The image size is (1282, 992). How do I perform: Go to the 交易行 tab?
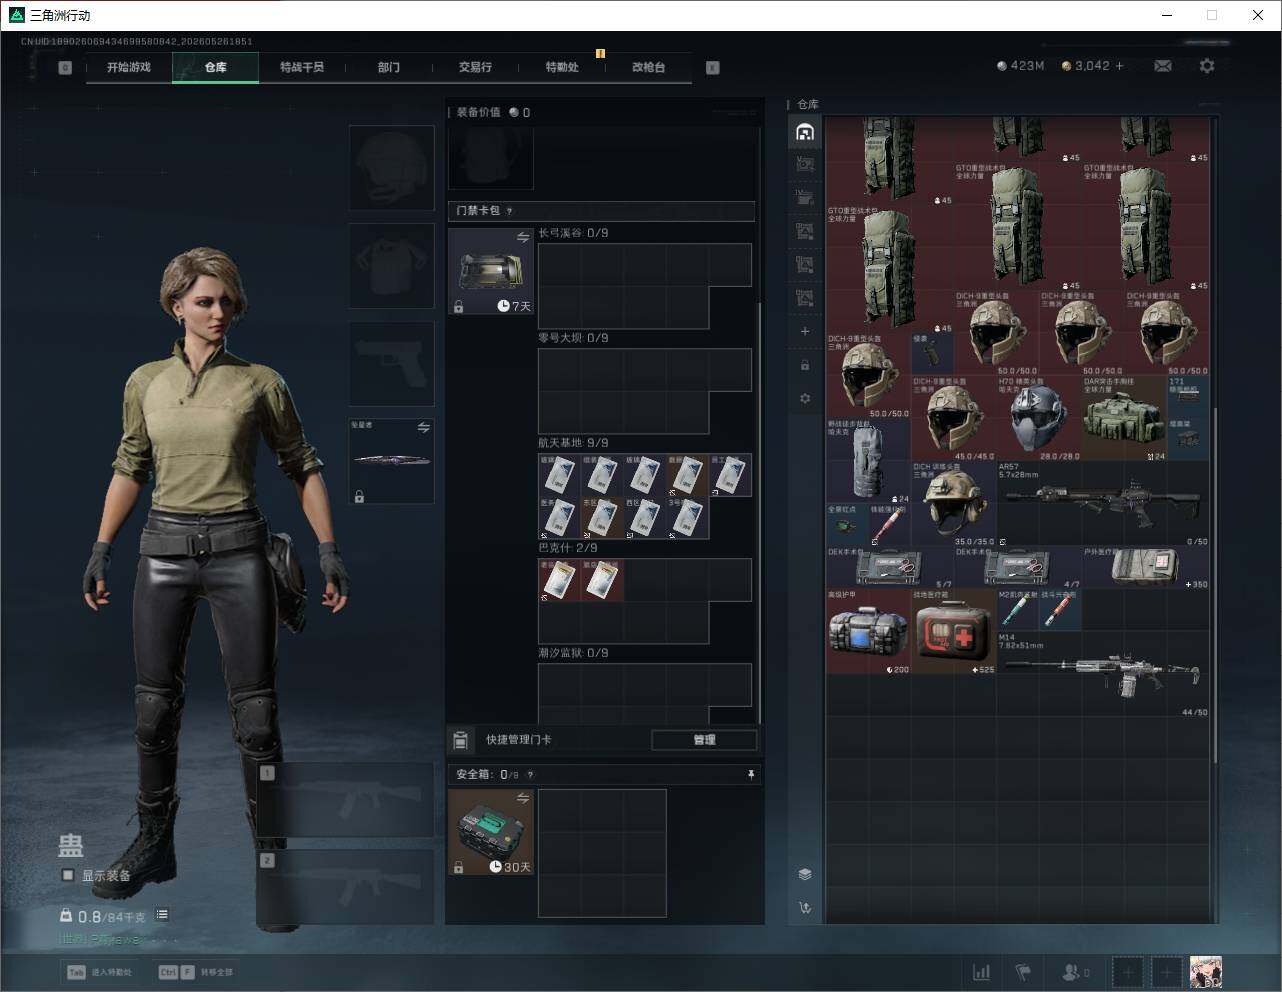pos(475,67)
